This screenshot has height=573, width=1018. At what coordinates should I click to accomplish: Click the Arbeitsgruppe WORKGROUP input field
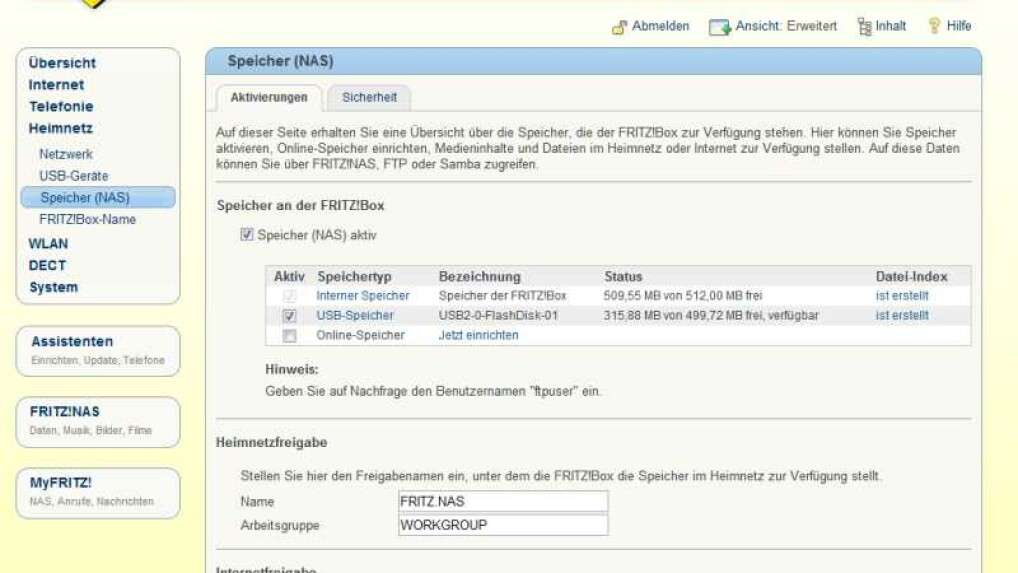(x=503, y=525)
